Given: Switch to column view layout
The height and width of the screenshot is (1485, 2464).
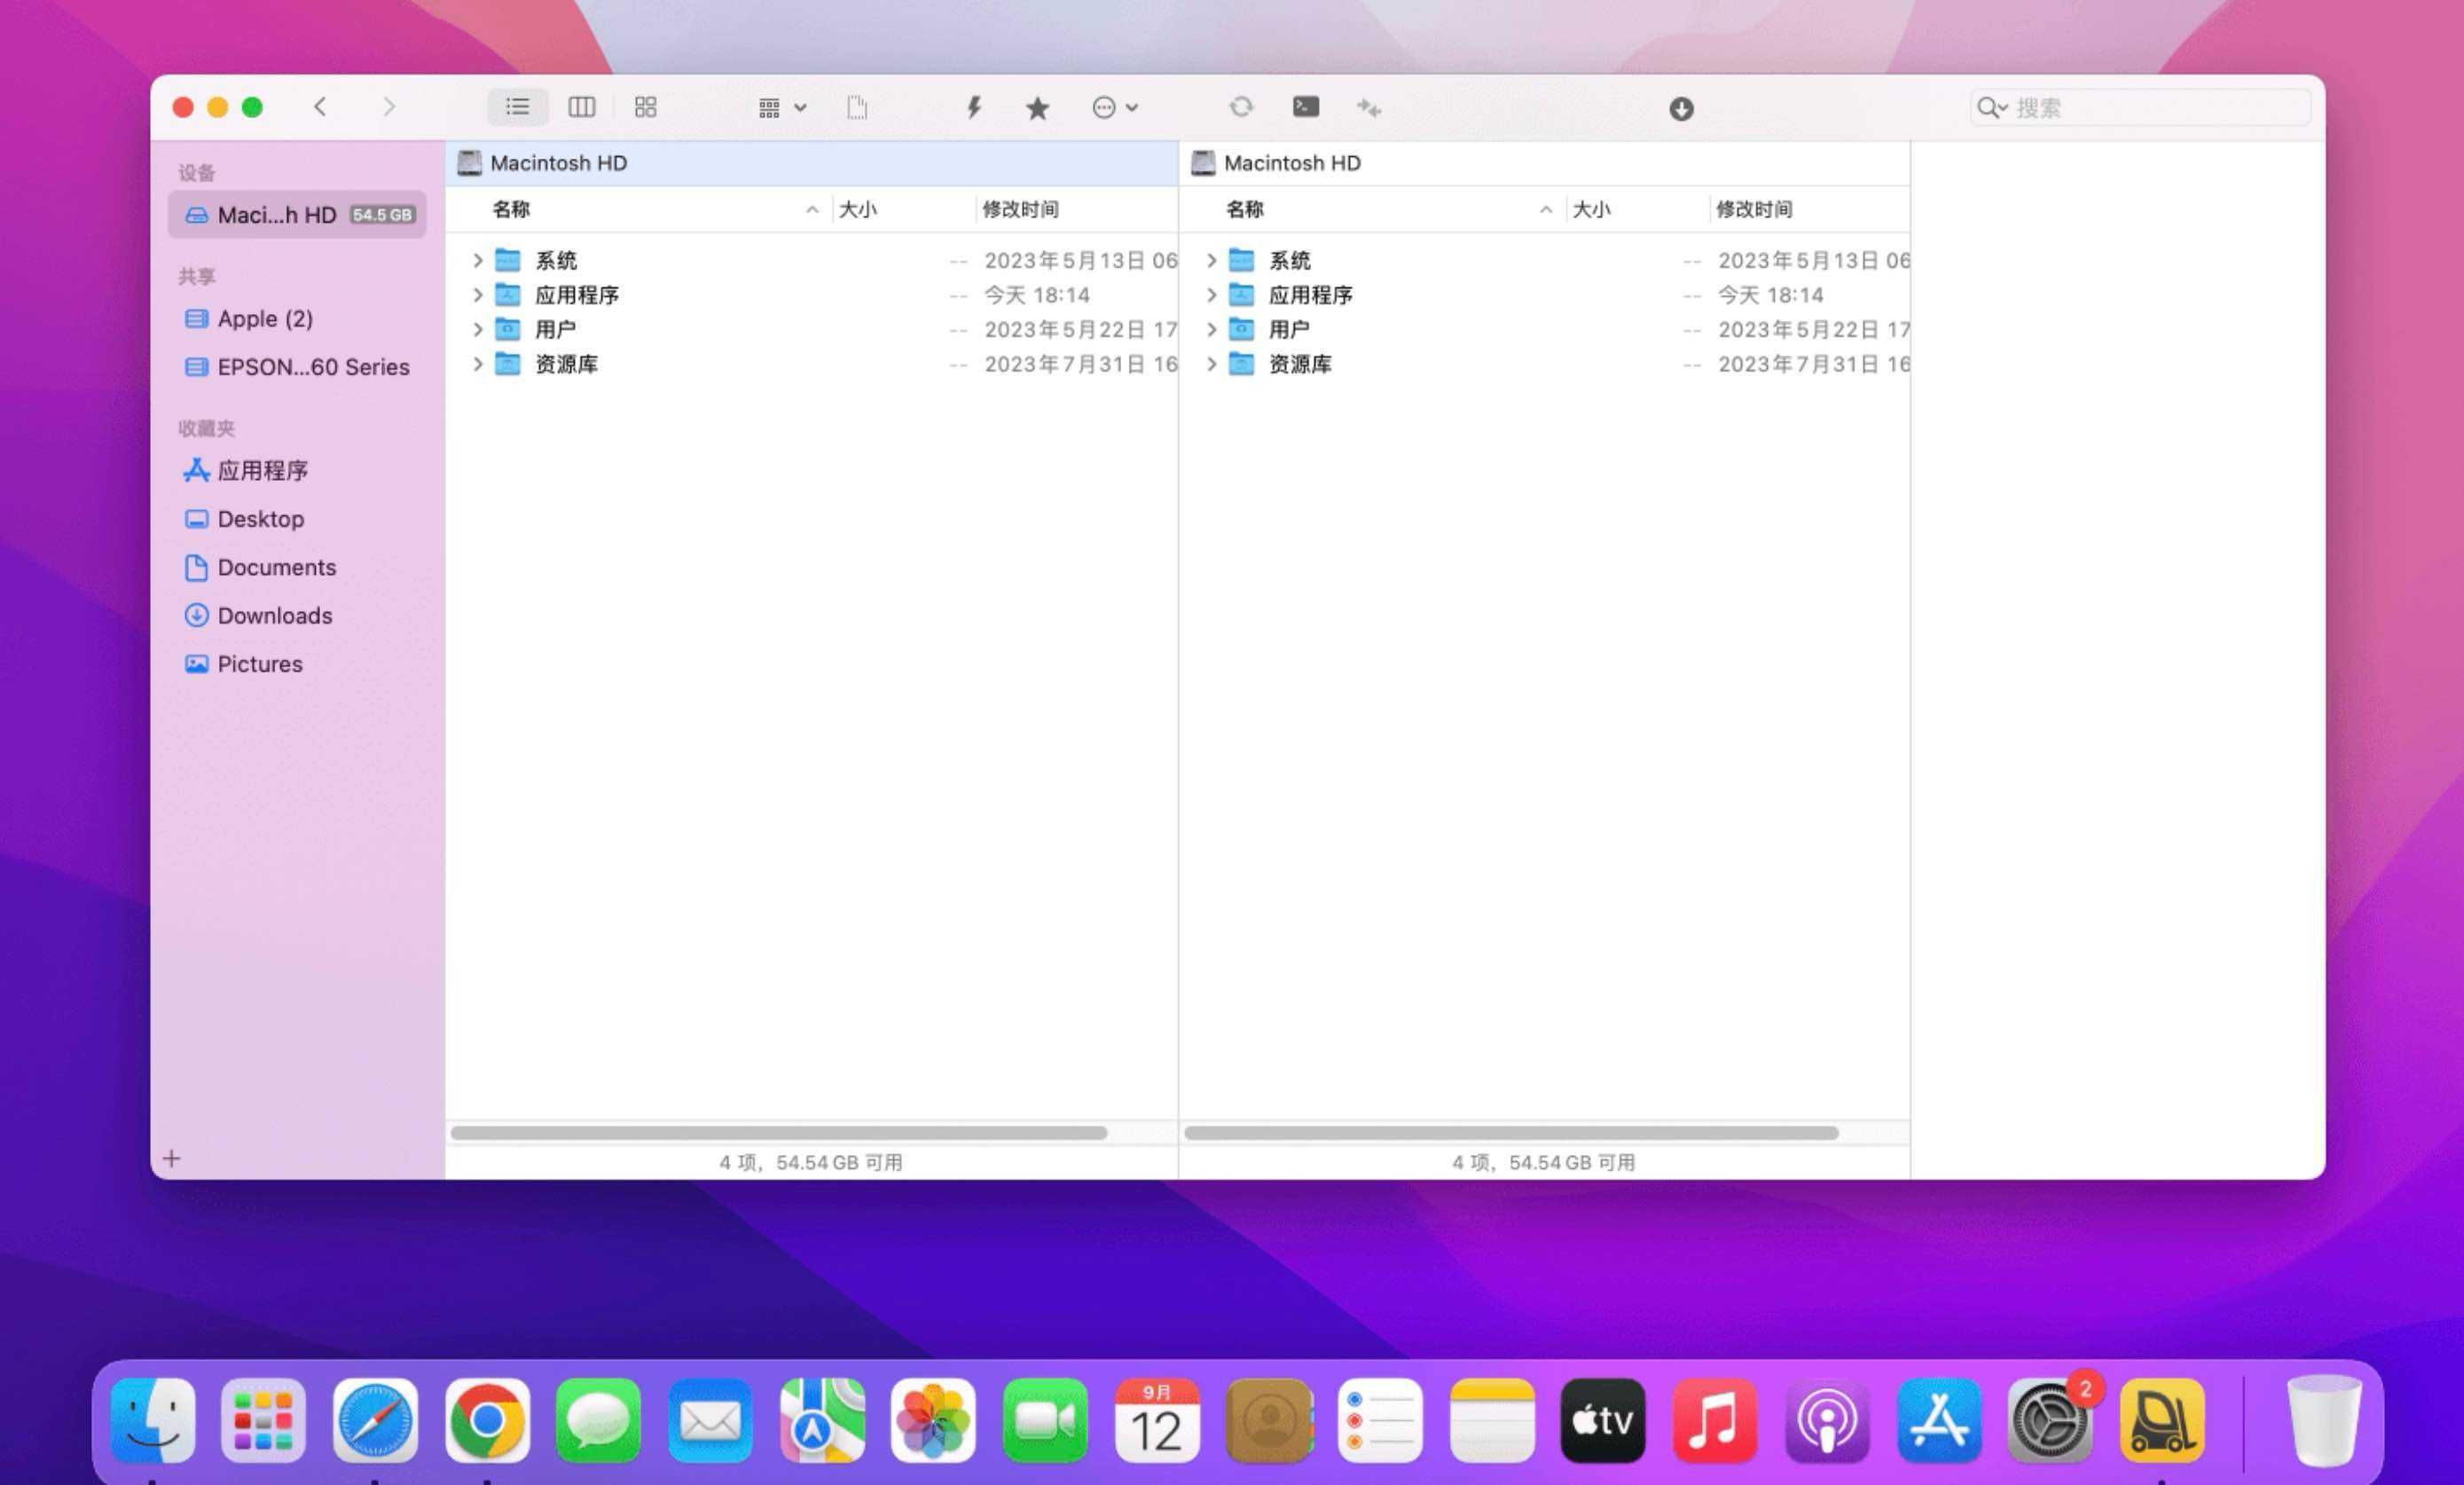Looking at the screenshot, I should click(x=581, y=107).
